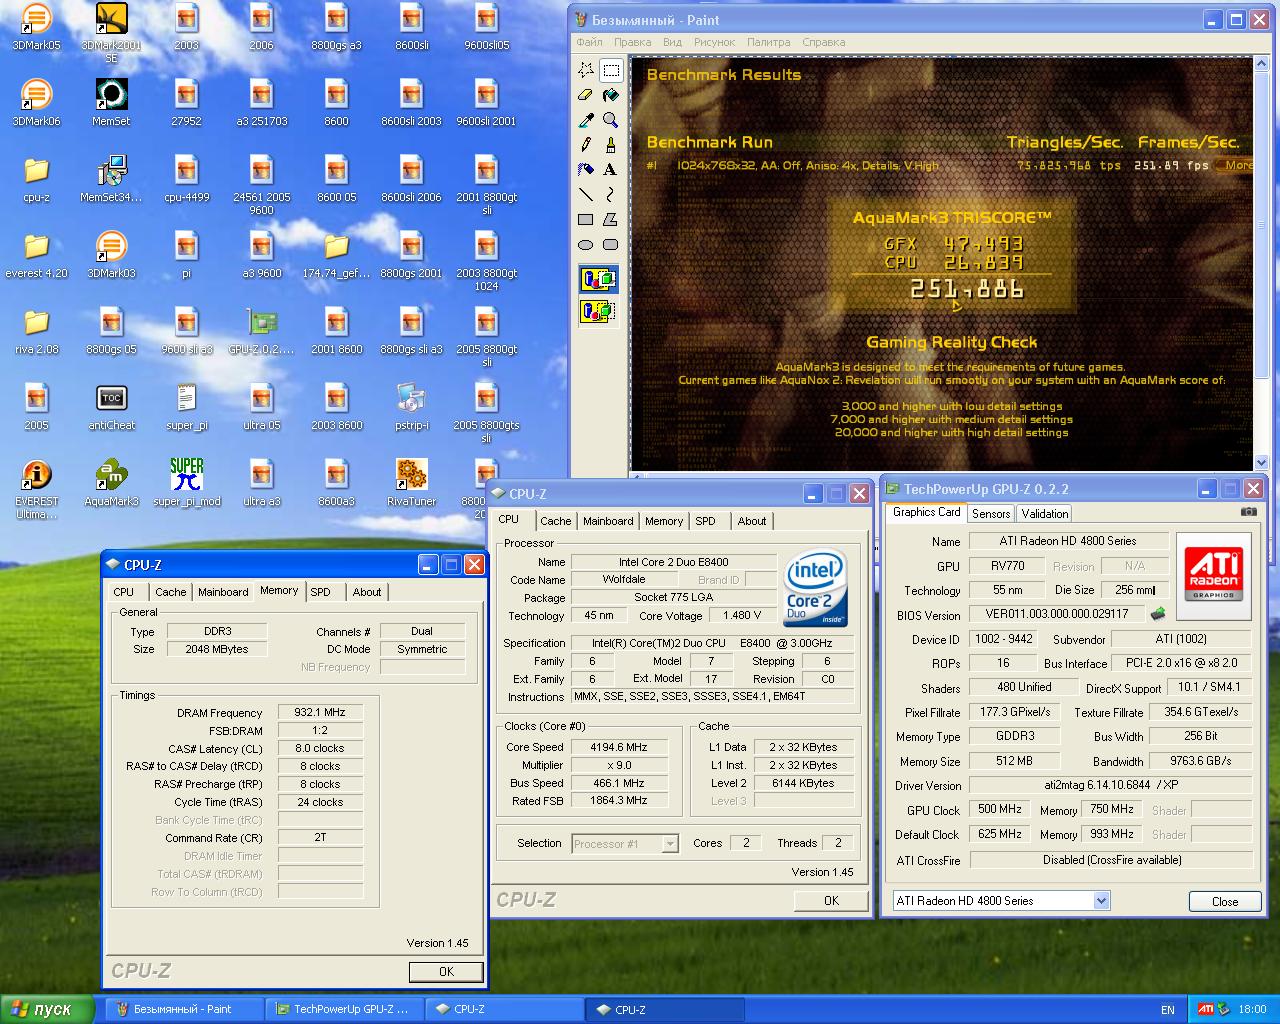Open the Вид menu in Paint
The width and height of the screenshot is (1280, 1024).
(x=672, y=42)
